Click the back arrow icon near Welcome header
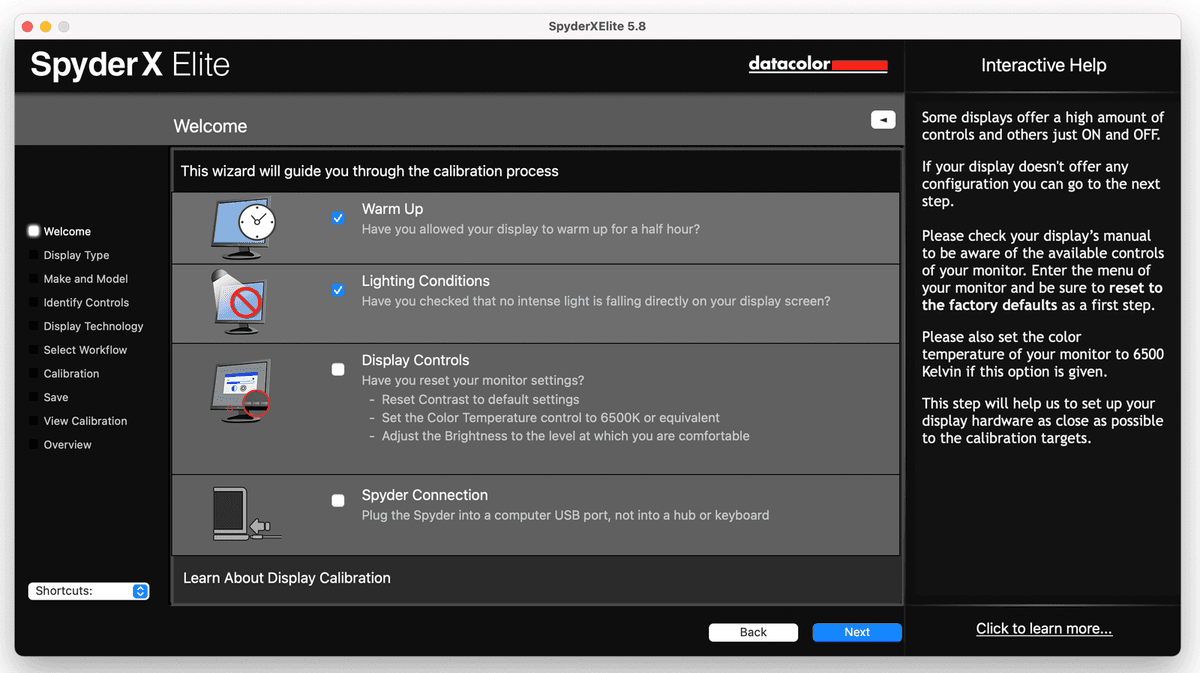Viewport: 1200px width, 673px height. pyautogui.click(x=883, y=119)
